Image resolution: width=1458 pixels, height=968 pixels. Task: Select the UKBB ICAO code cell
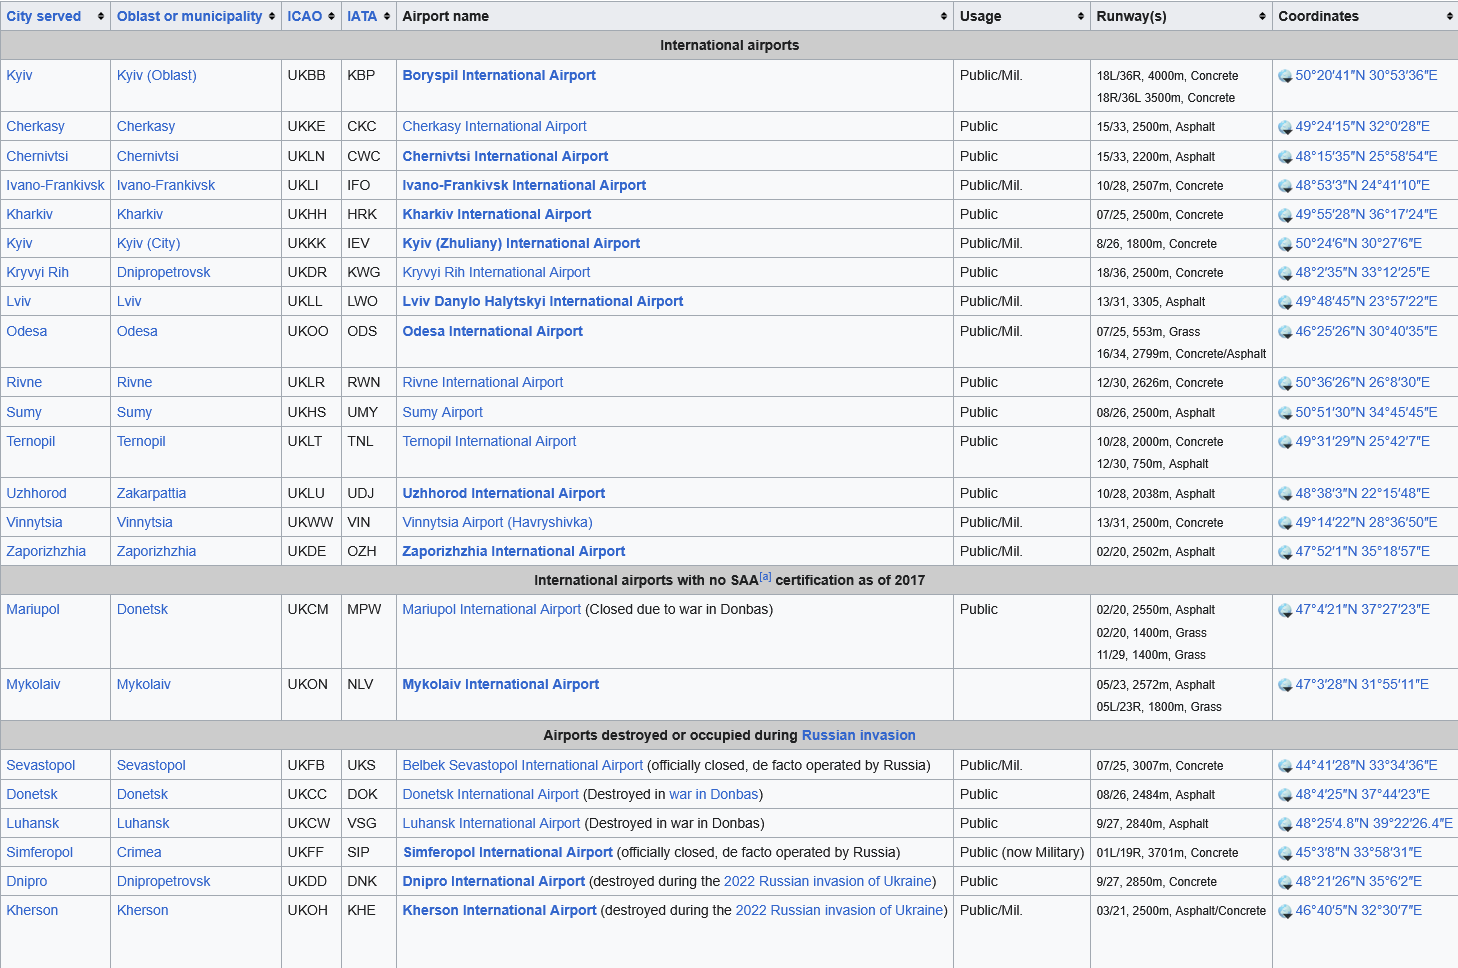pyautogui.click(x=311, y=86)
